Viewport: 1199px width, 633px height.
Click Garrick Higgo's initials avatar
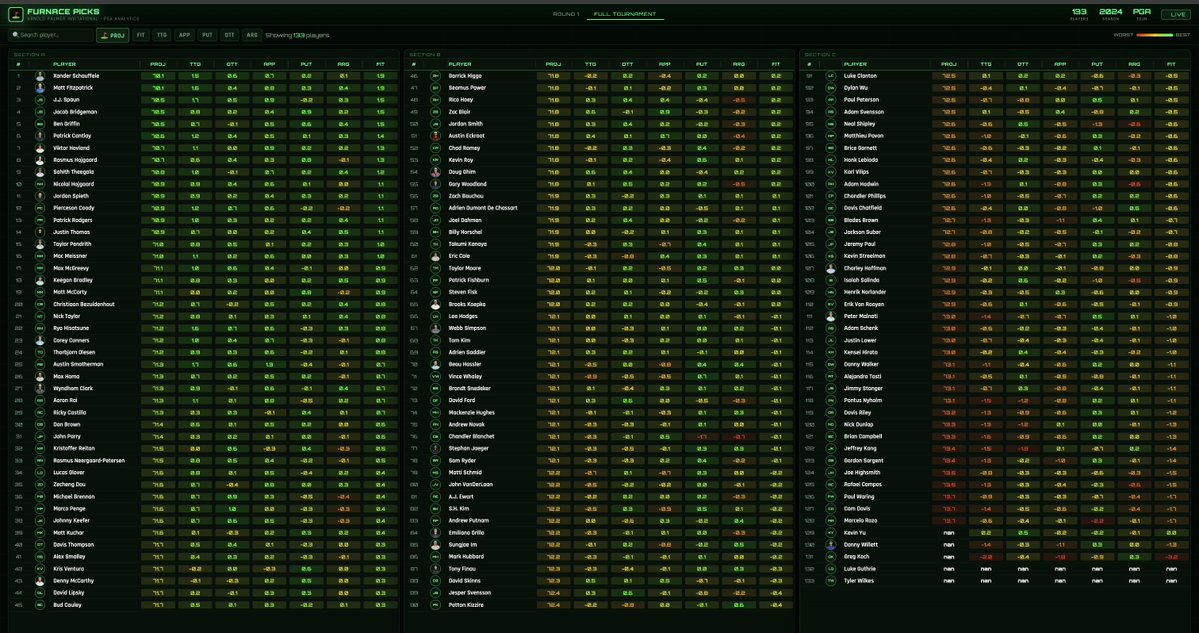[435, 76]
